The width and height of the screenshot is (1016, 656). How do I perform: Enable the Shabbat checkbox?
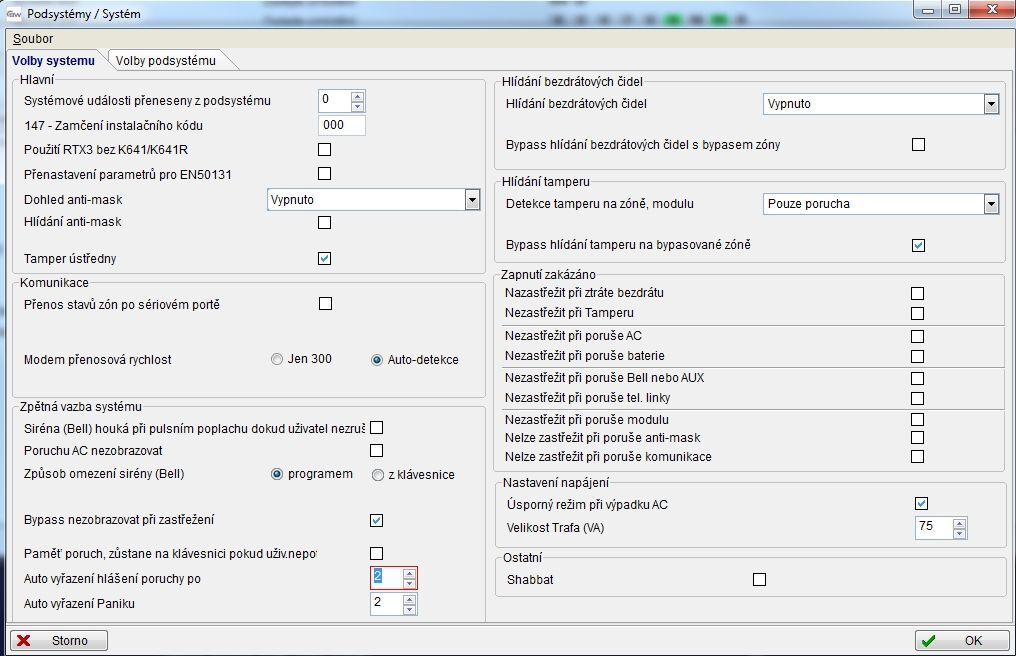coord(759,579)
